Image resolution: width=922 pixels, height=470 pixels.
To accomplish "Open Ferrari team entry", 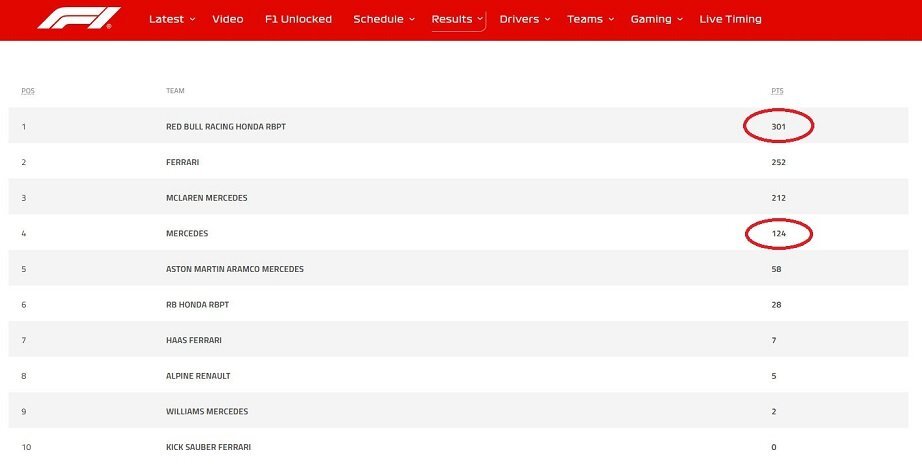I will click(x=182, y=162).
